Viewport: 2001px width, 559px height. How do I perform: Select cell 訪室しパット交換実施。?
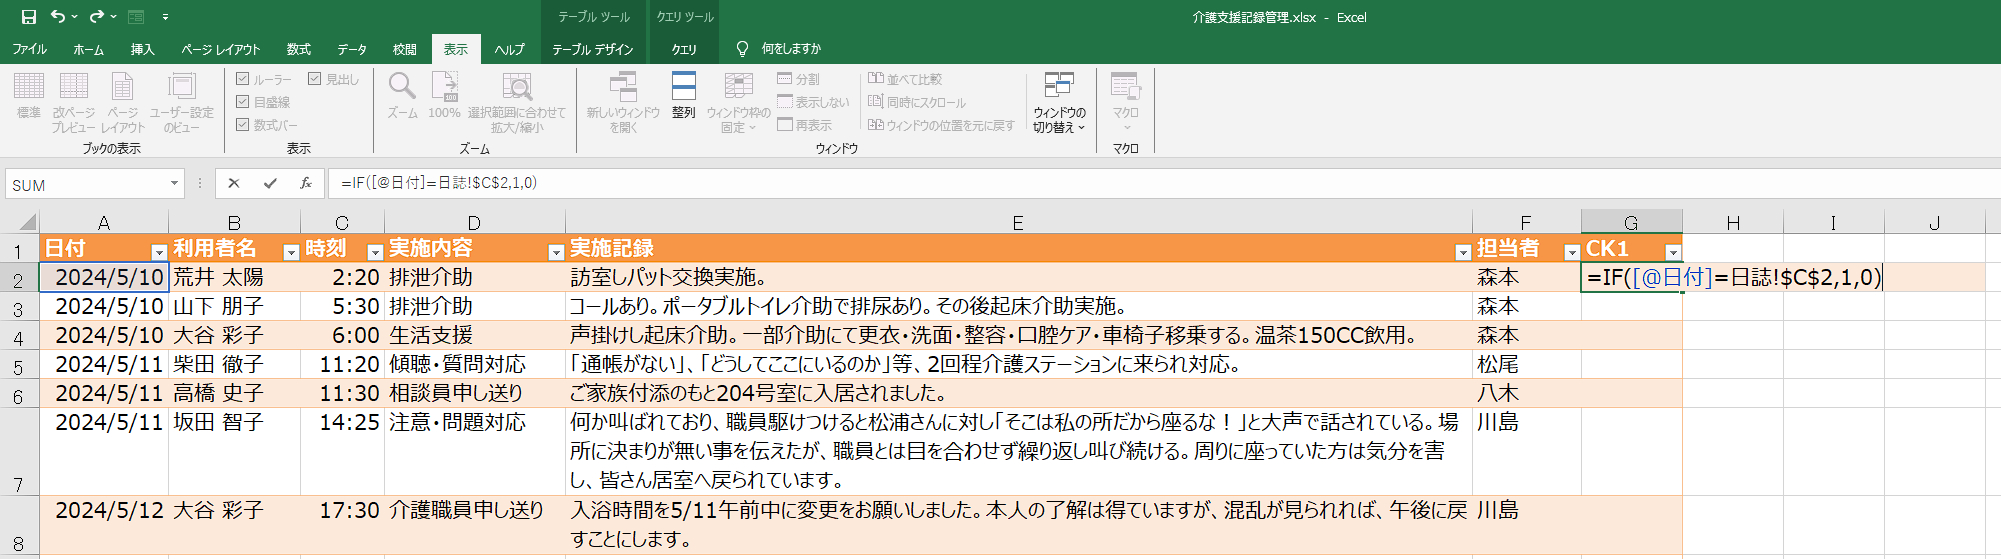point(1018,277)
